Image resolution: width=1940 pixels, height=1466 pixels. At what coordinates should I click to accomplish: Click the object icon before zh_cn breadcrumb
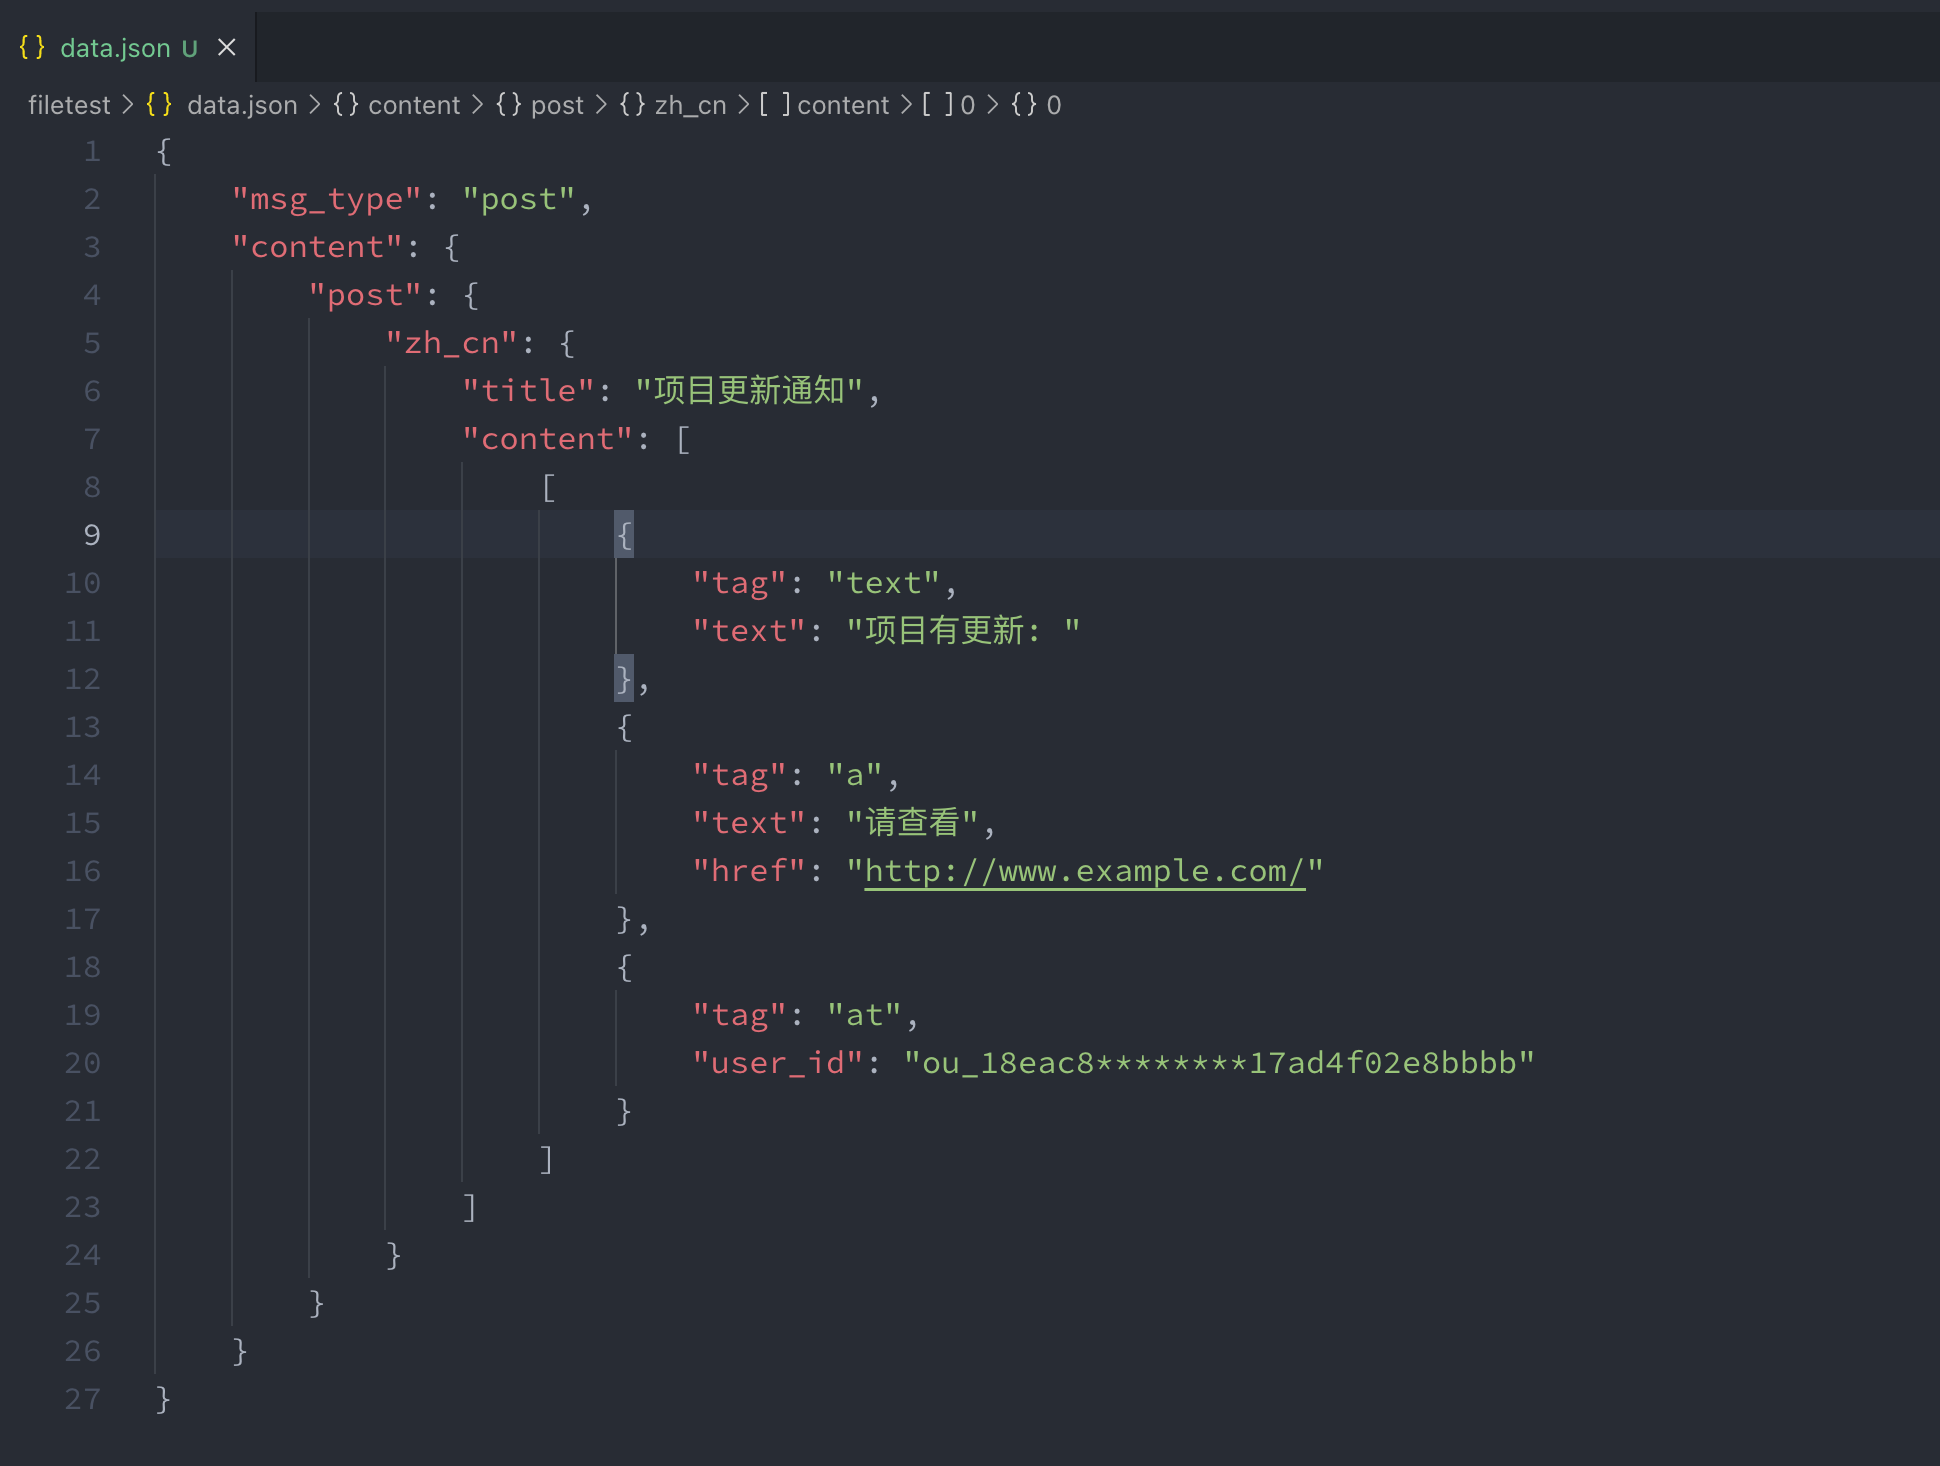[632, 104]
